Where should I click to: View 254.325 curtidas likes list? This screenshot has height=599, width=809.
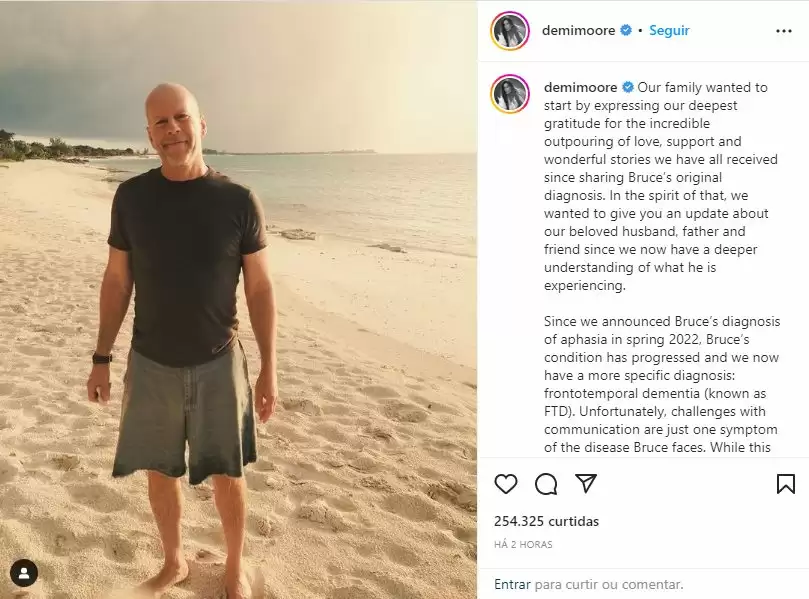(546, 521)
